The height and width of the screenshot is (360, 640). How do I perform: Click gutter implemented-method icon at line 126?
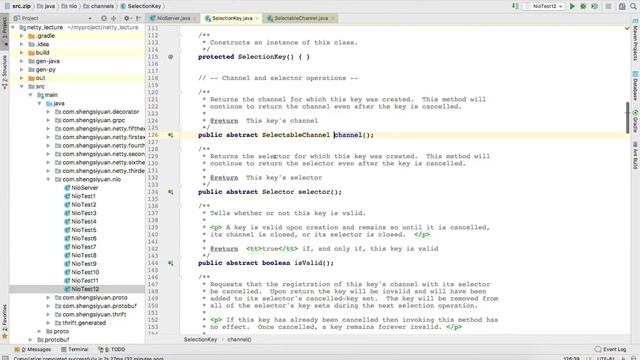[x=171, y=135]
